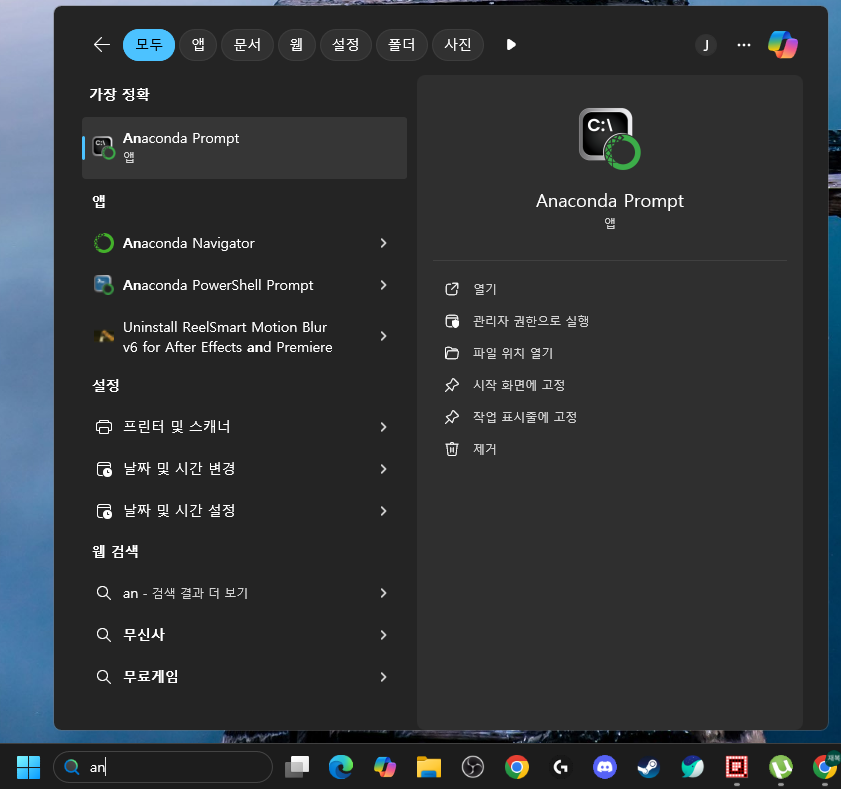Screen dimensions: 841x789
Task: Click the printer icon beside 프린터 및 스캐너
Action: point(104,427)
